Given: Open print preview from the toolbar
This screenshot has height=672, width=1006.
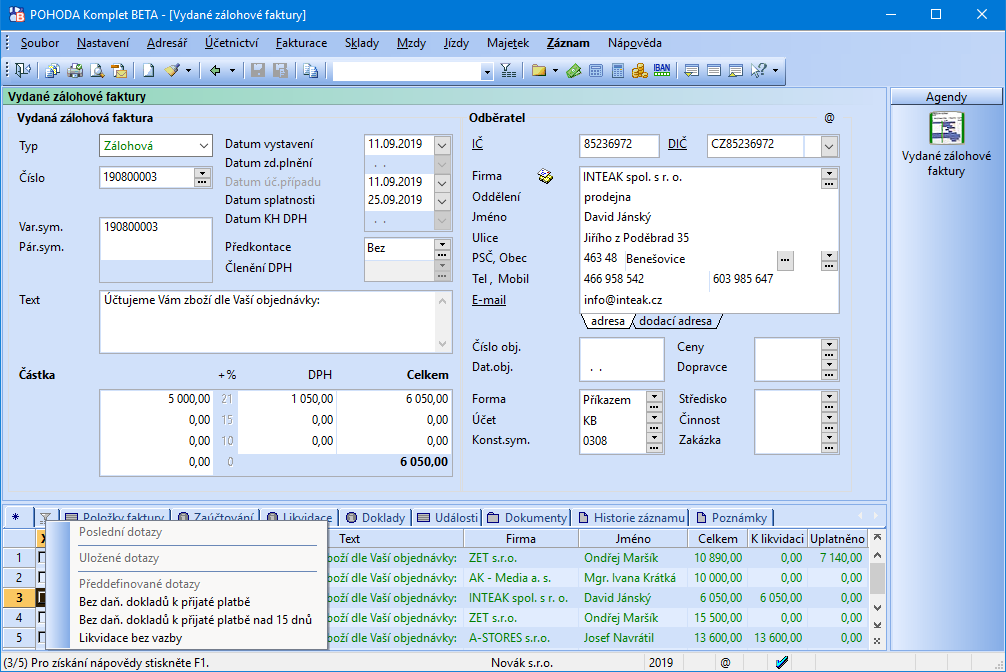Looking at the screenshot, I should point(97,71).
